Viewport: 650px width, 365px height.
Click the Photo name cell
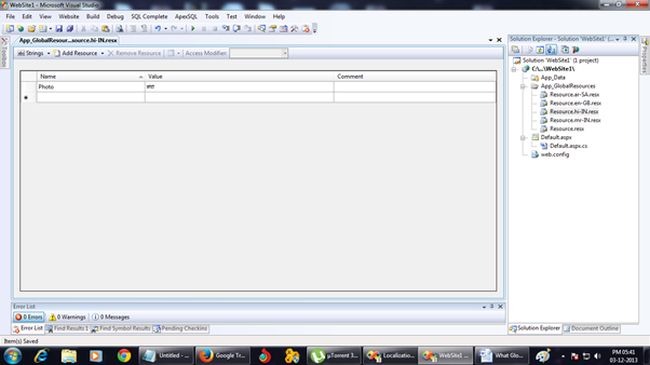(91, 87)
